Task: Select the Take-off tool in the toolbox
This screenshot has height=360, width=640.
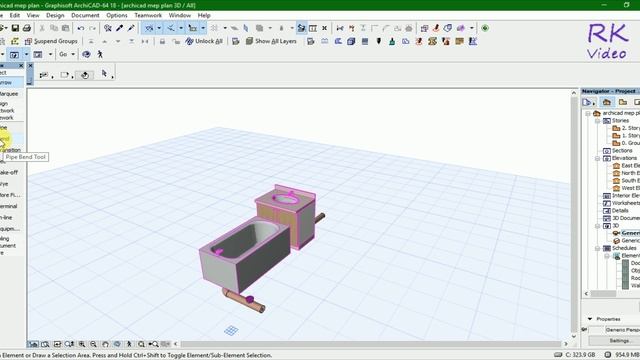Action: (x=9, y=173)
